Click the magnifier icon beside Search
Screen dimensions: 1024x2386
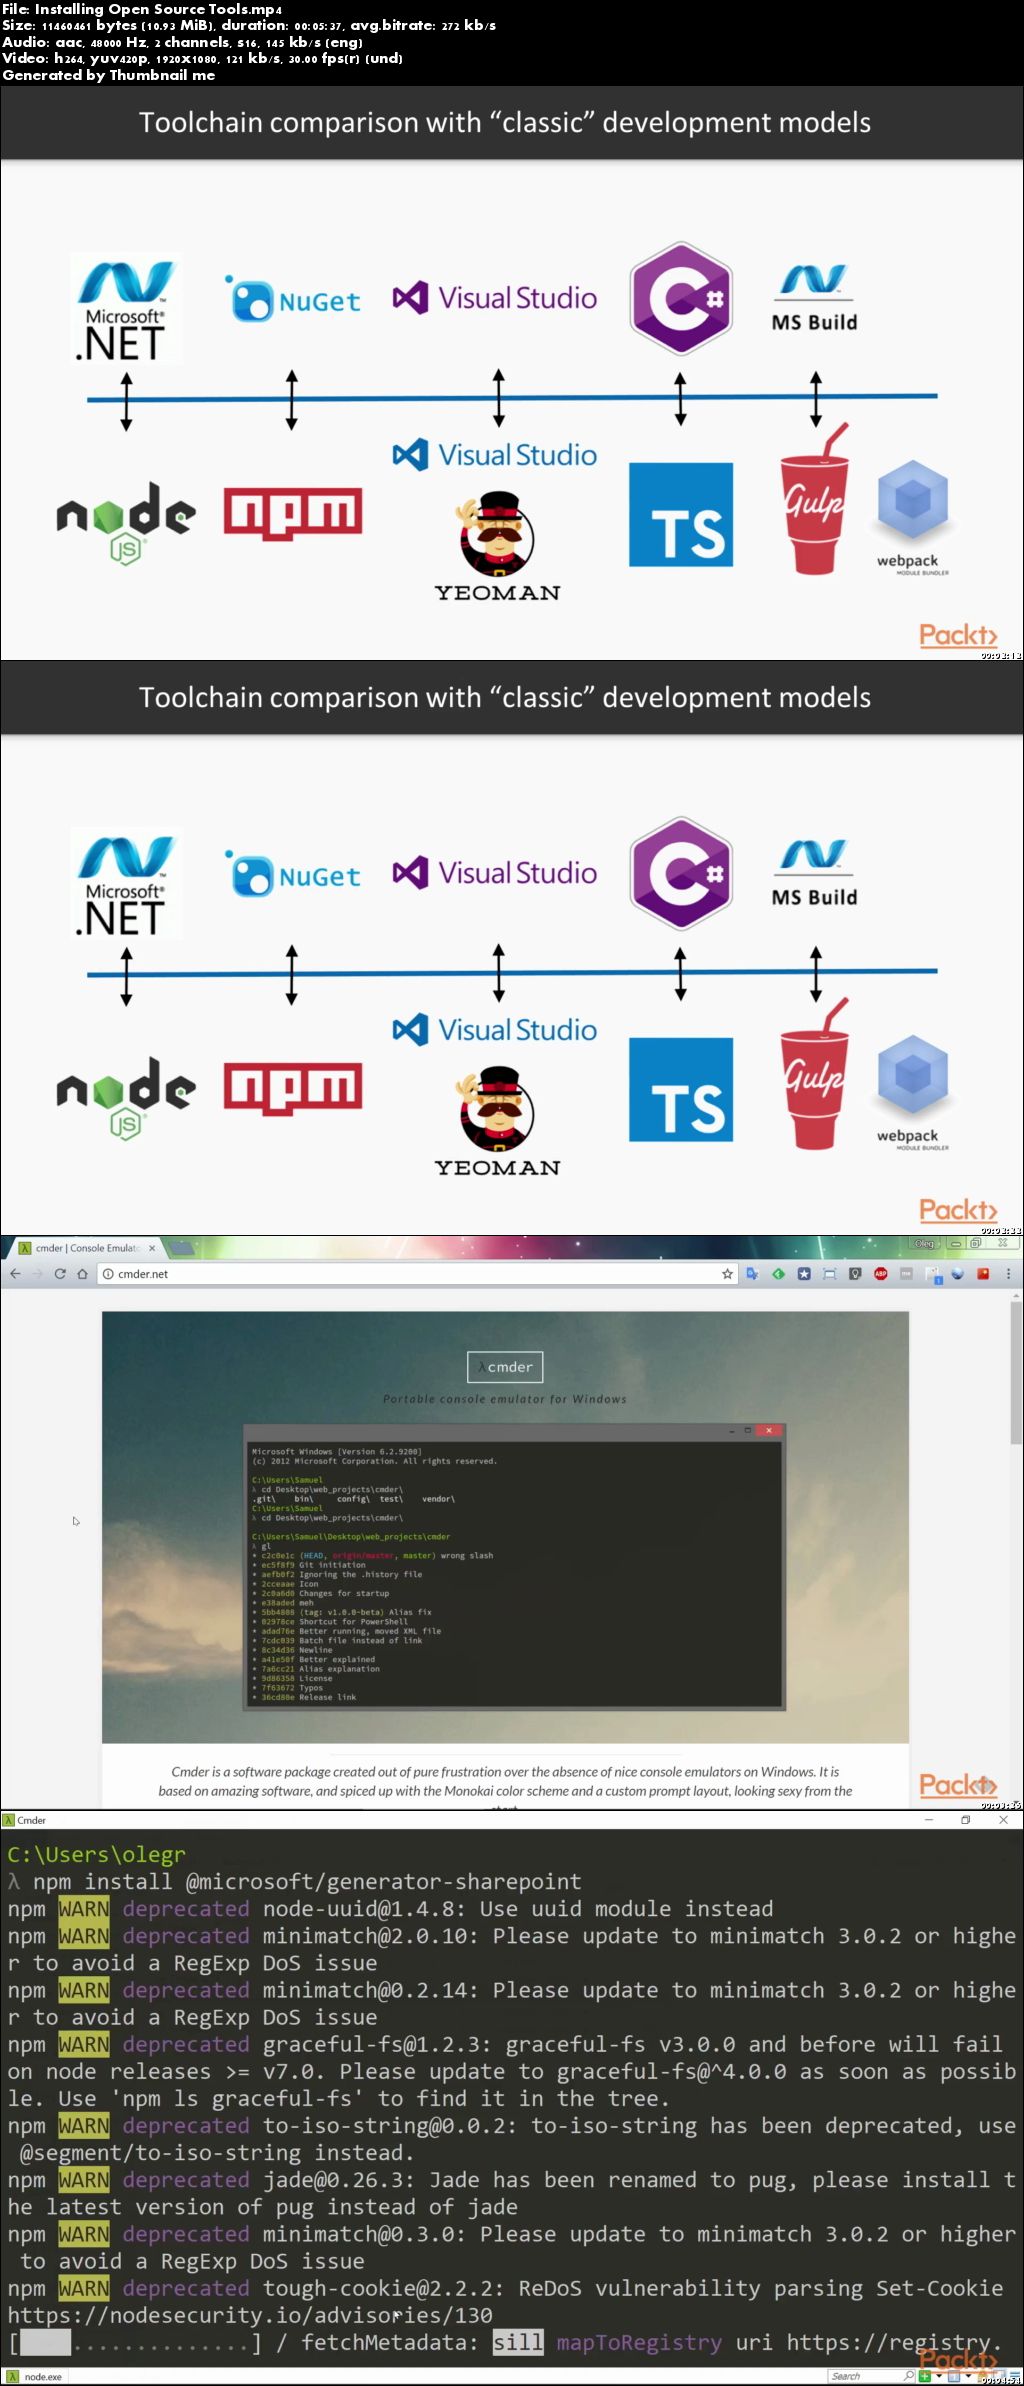tap(909, 2376)
